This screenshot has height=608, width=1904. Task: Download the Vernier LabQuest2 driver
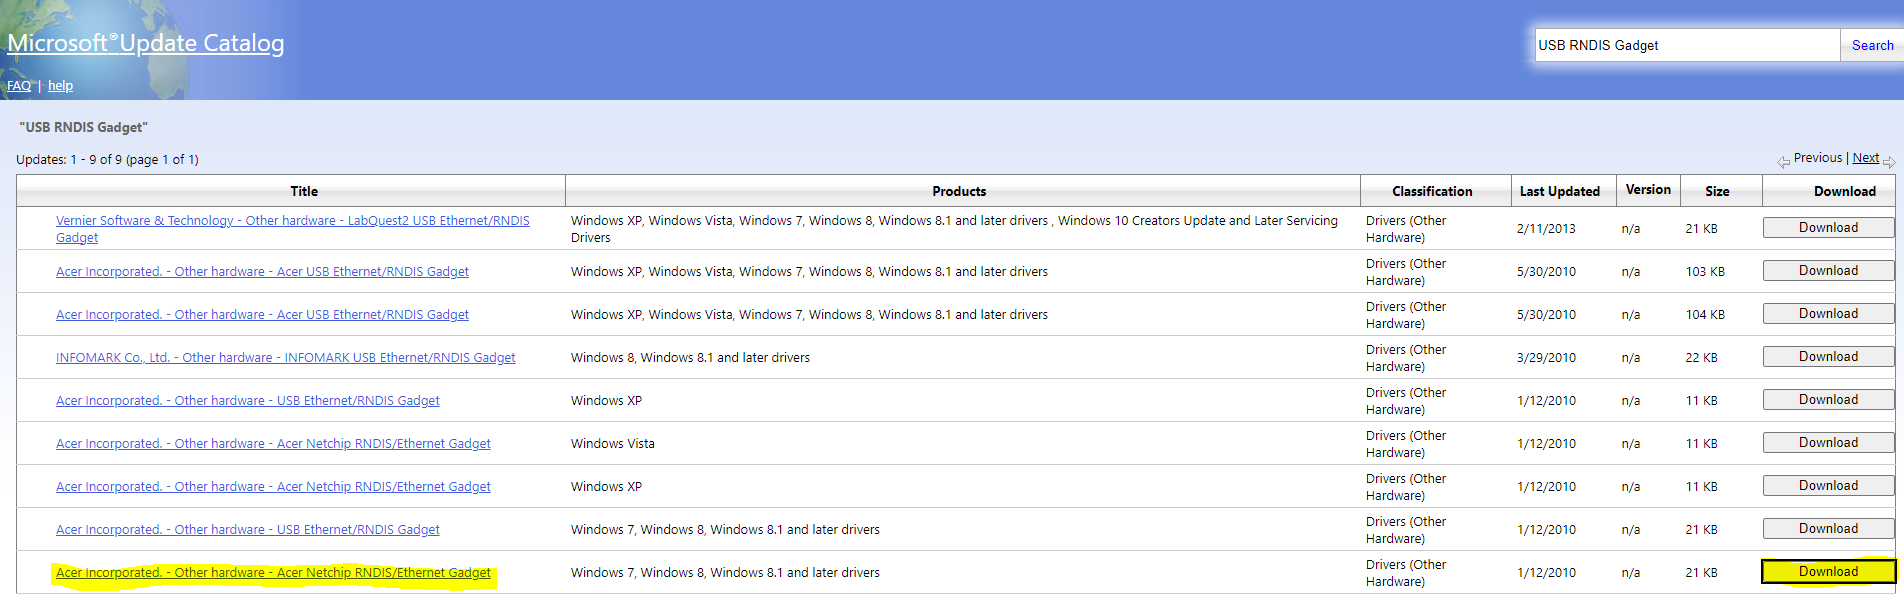[1827, 228]
